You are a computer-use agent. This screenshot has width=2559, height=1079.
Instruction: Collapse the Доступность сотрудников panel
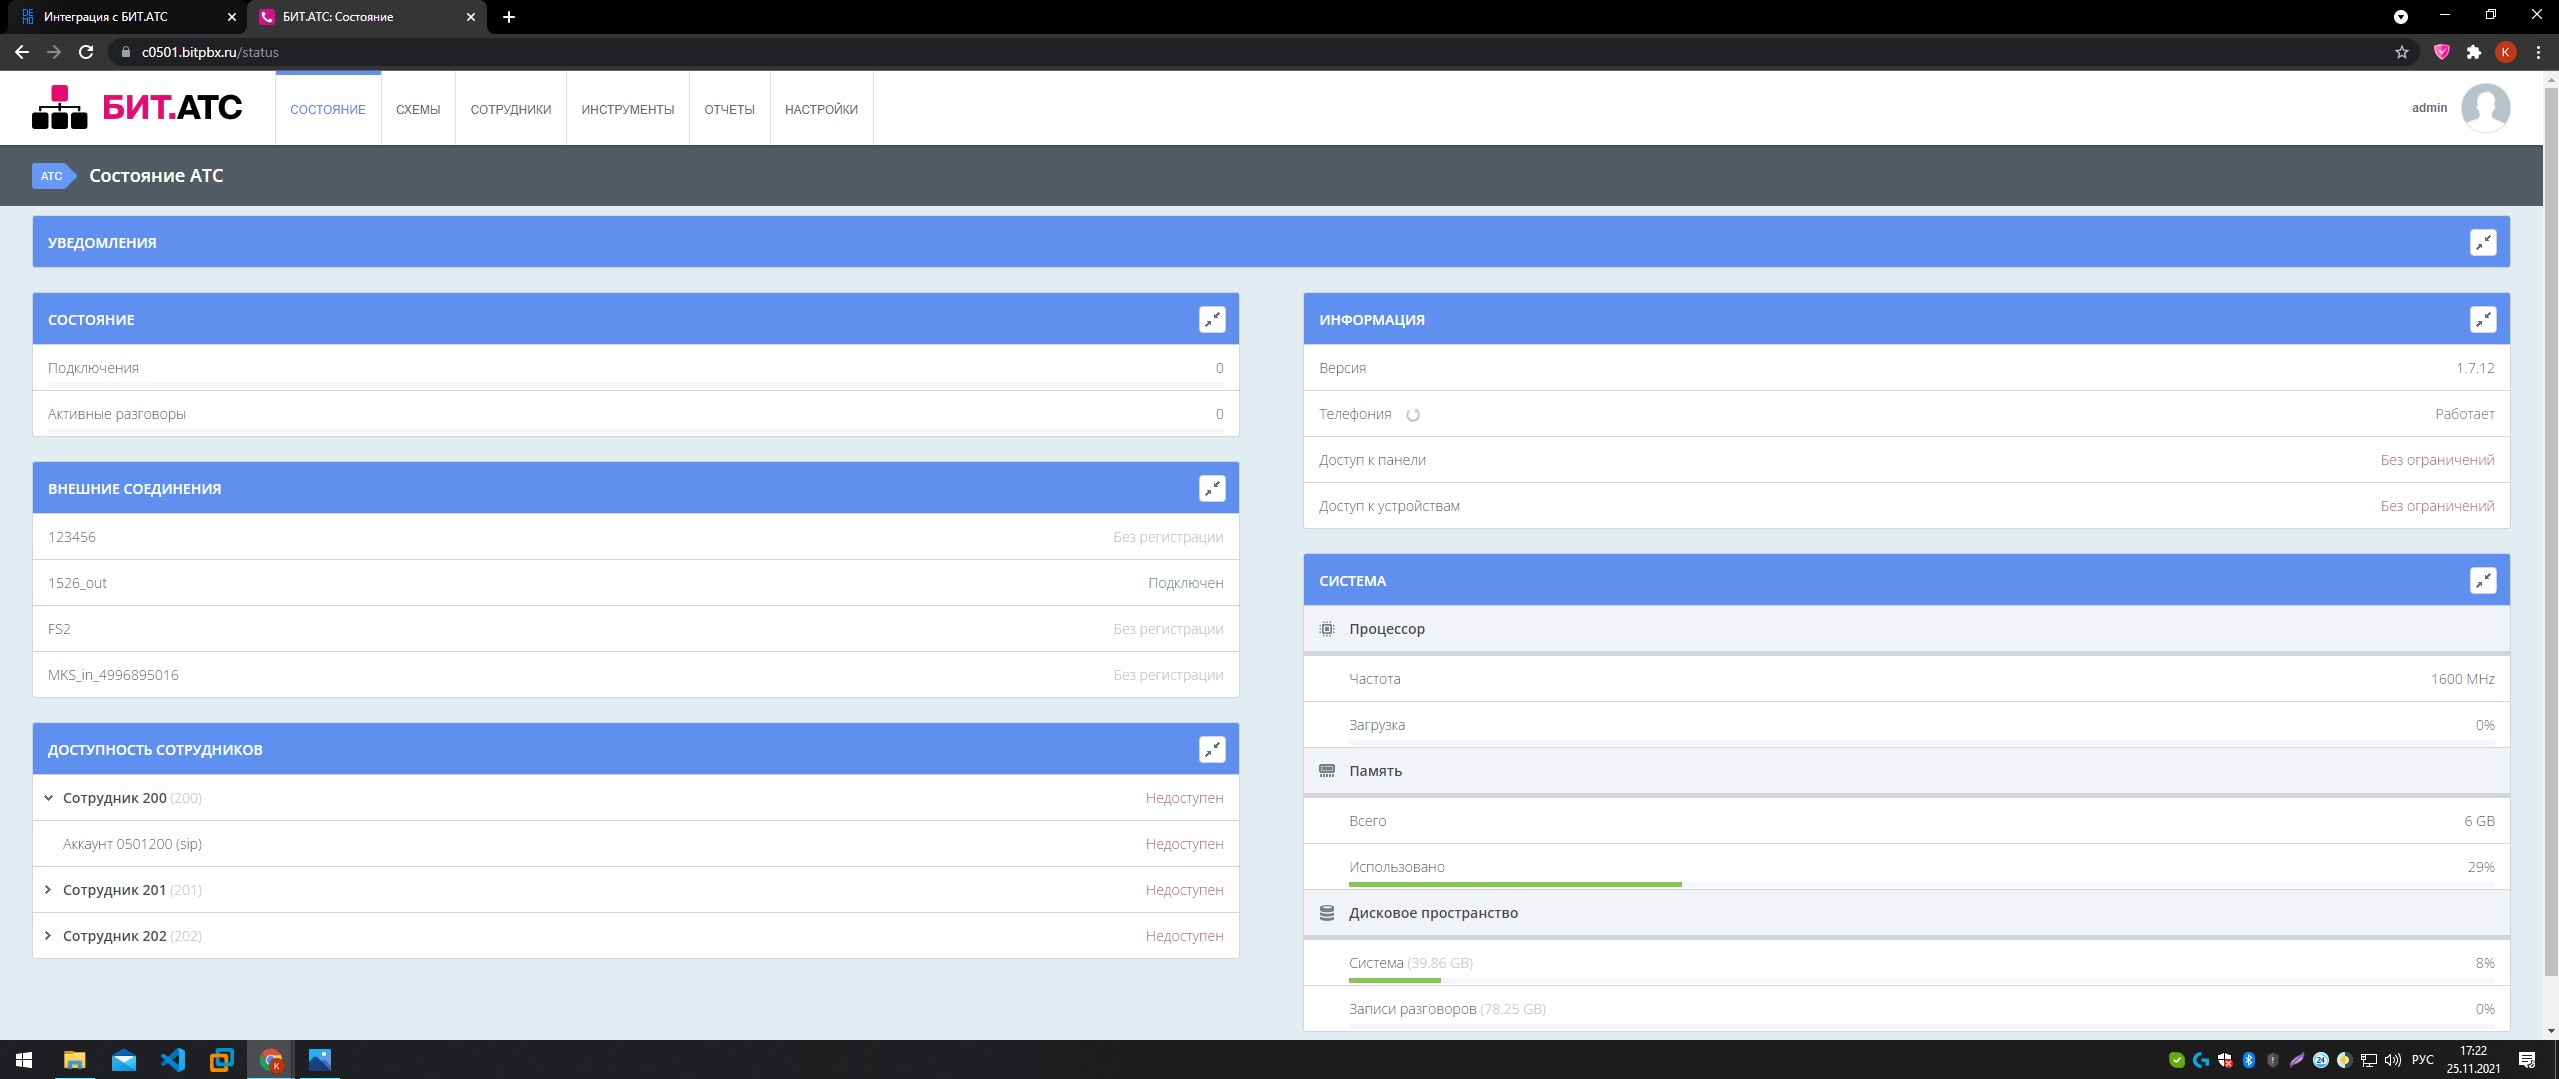1212,750
